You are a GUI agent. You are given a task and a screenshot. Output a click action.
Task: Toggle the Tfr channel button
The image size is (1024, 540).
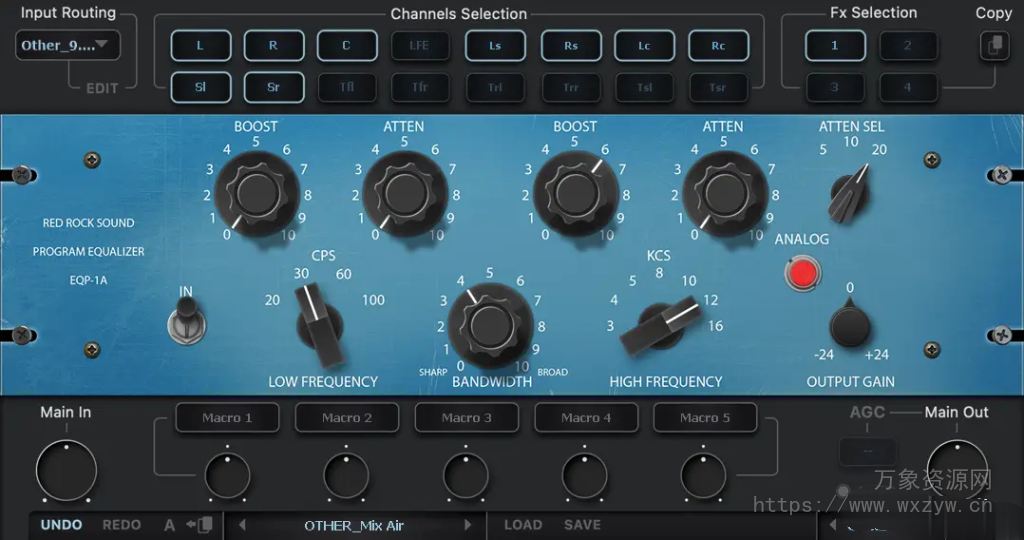420,87
